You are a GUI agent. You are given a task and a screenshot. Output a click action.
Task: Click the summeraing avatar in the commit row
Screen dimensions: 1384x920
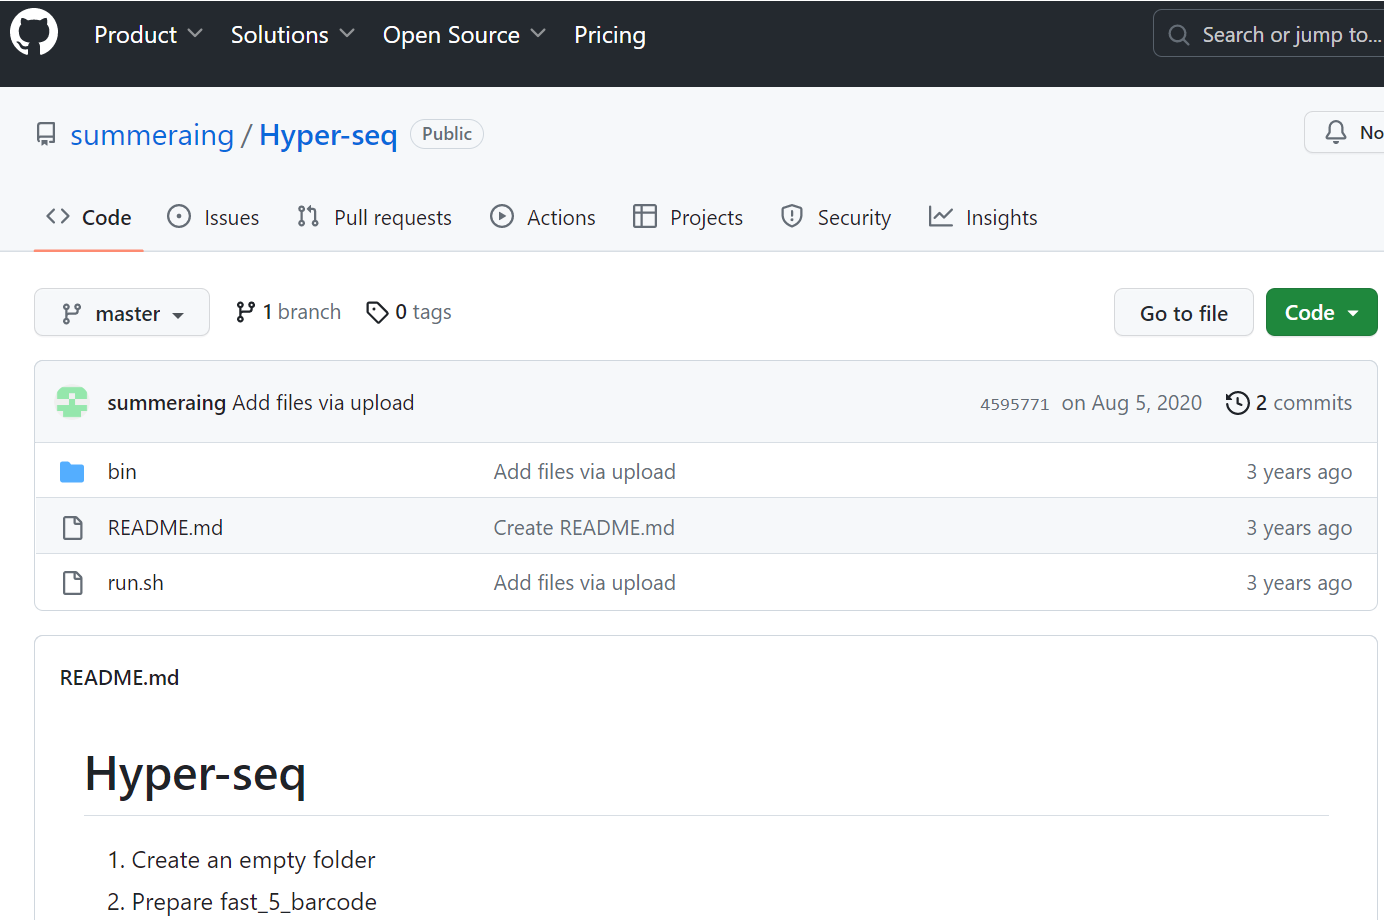pyautogui.click(x=72, y=402)
